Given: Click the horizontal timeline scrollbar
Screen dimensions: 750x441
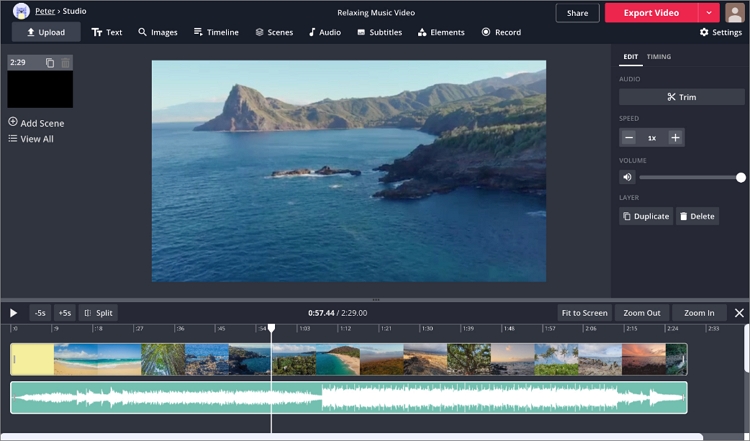Looking at the screenshot, I should coord(352,437).
